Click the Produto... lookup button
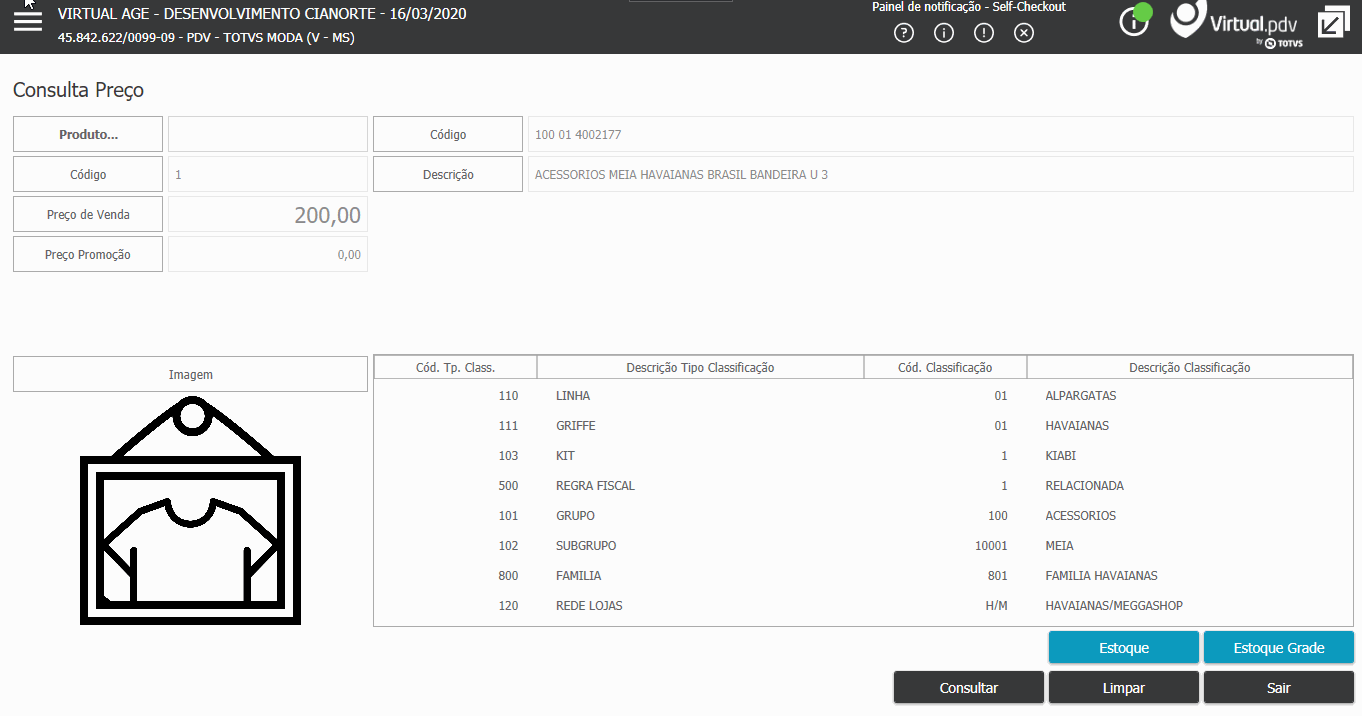 tap(88, 134)
